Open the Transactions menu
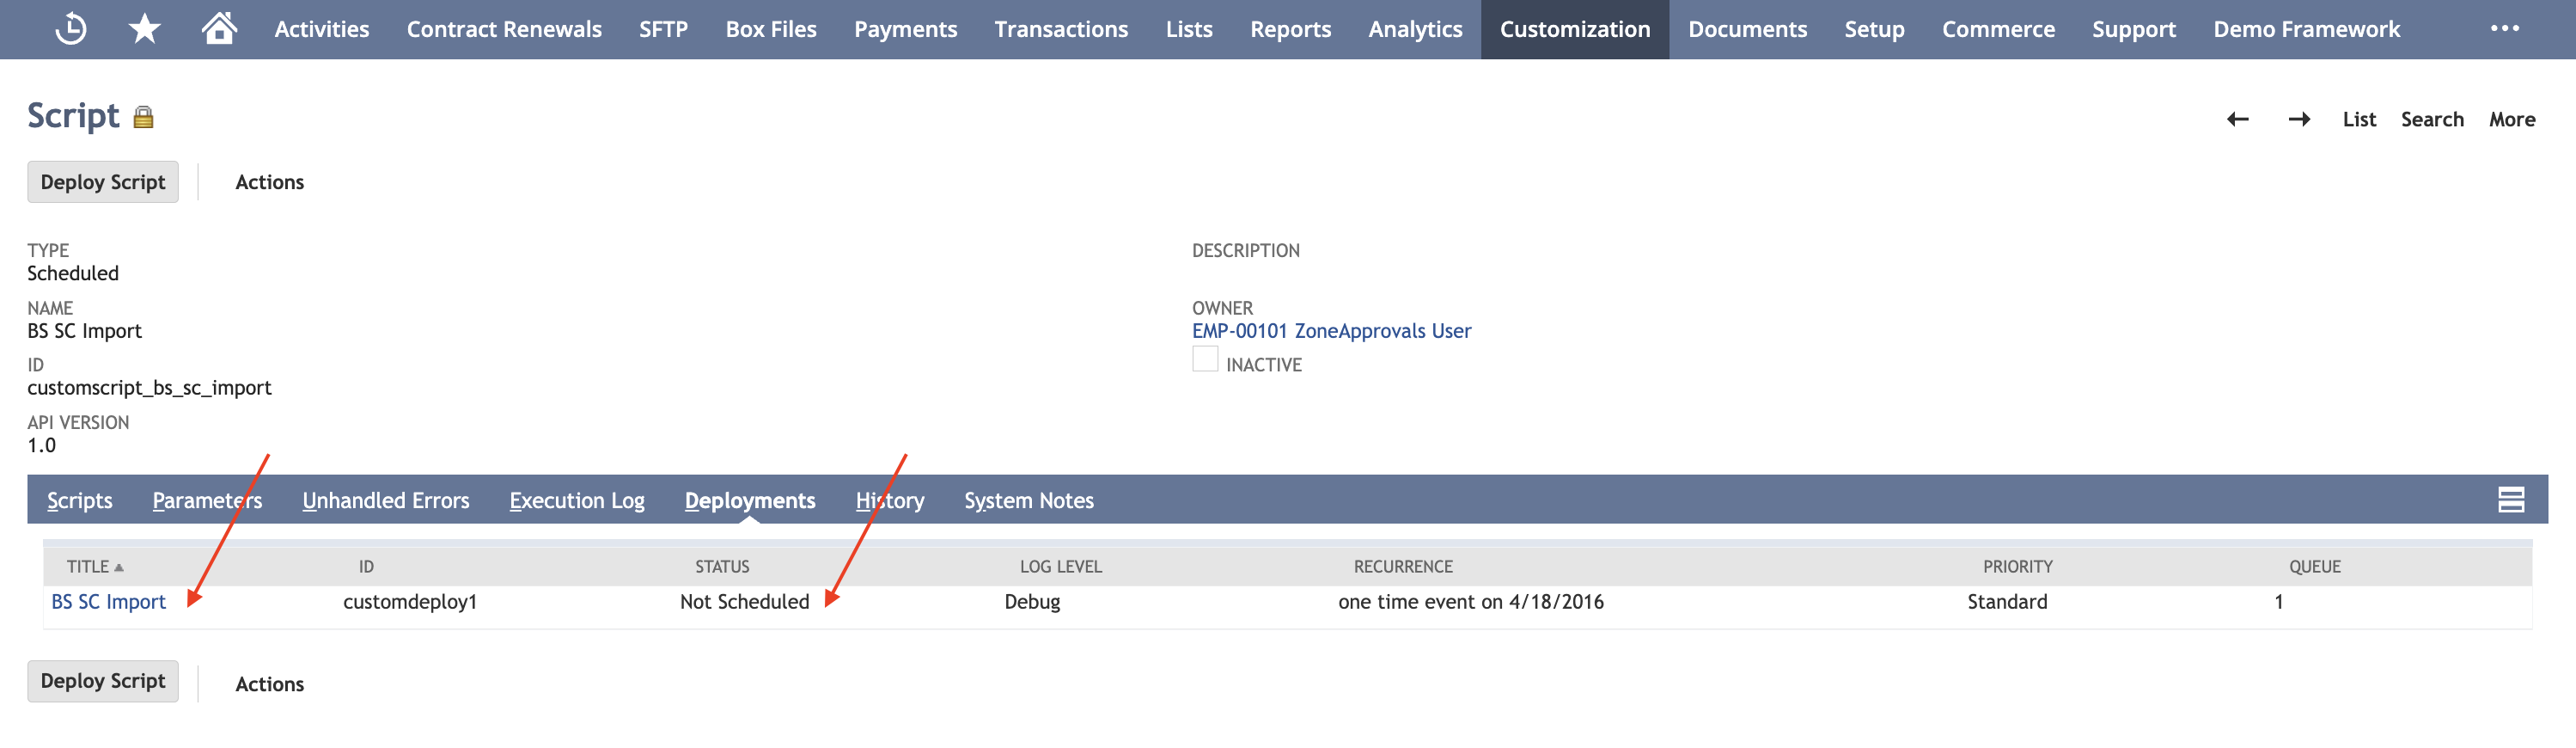The width and height of the screenshot is (2576, 748). [1061, 29]
